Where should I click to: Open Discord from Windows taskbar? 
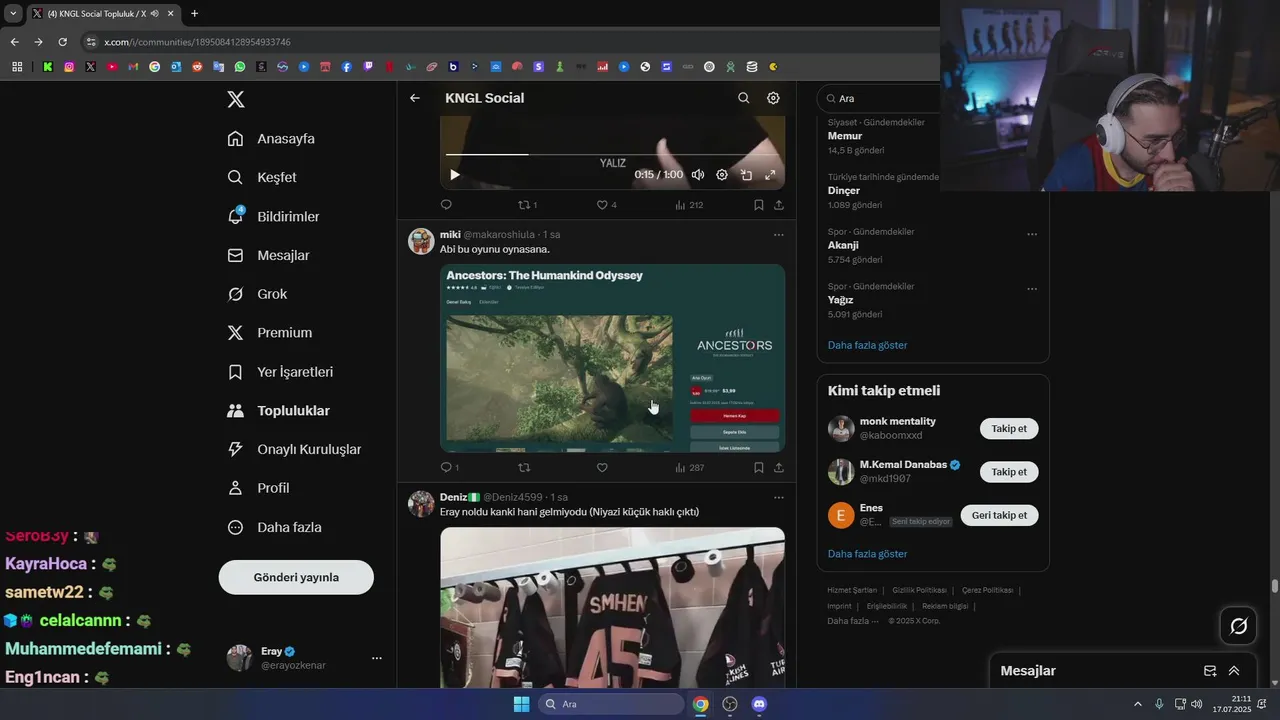click(x=758, y=704)
